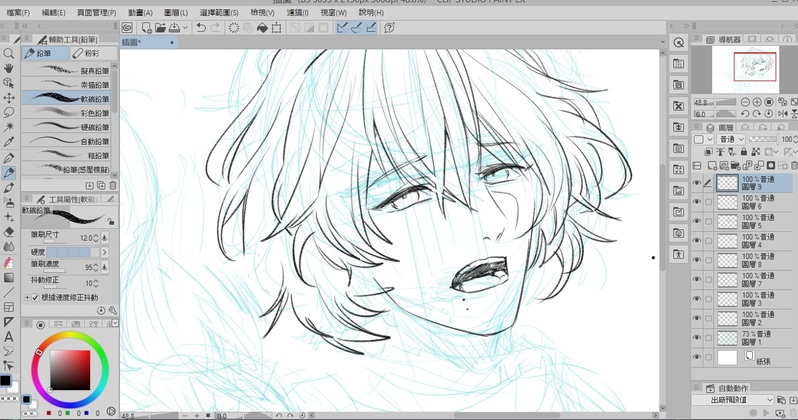Delete sub tool with trash icon

[x=113, y=185]
